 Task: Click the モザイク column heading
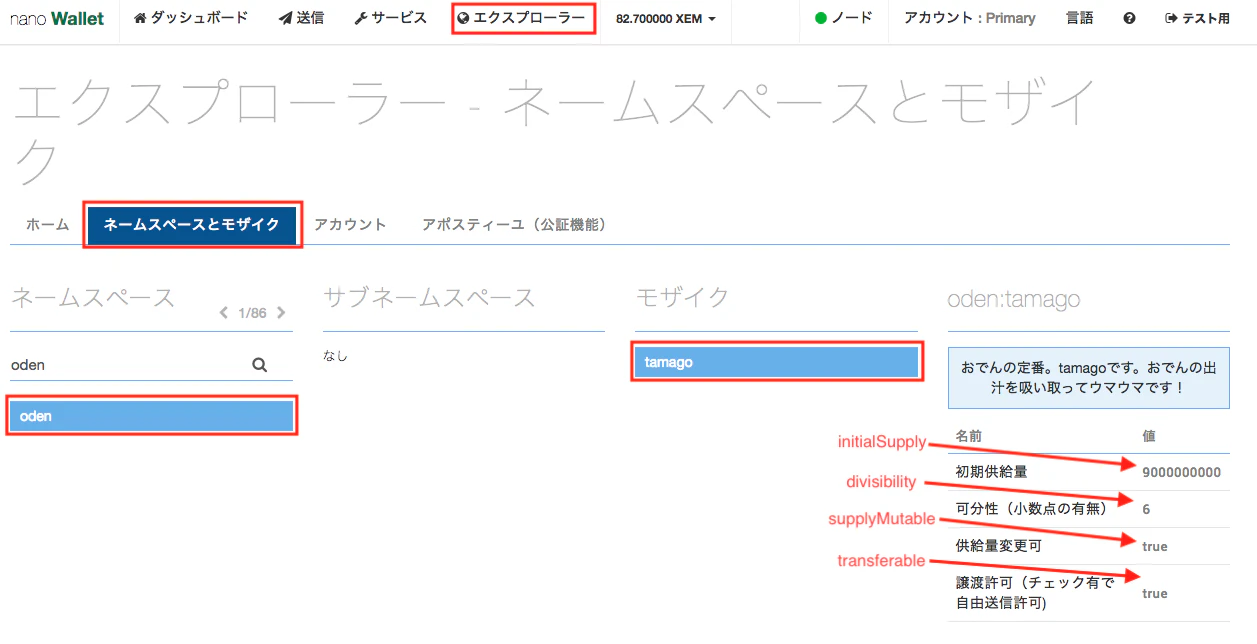[683, 297]
